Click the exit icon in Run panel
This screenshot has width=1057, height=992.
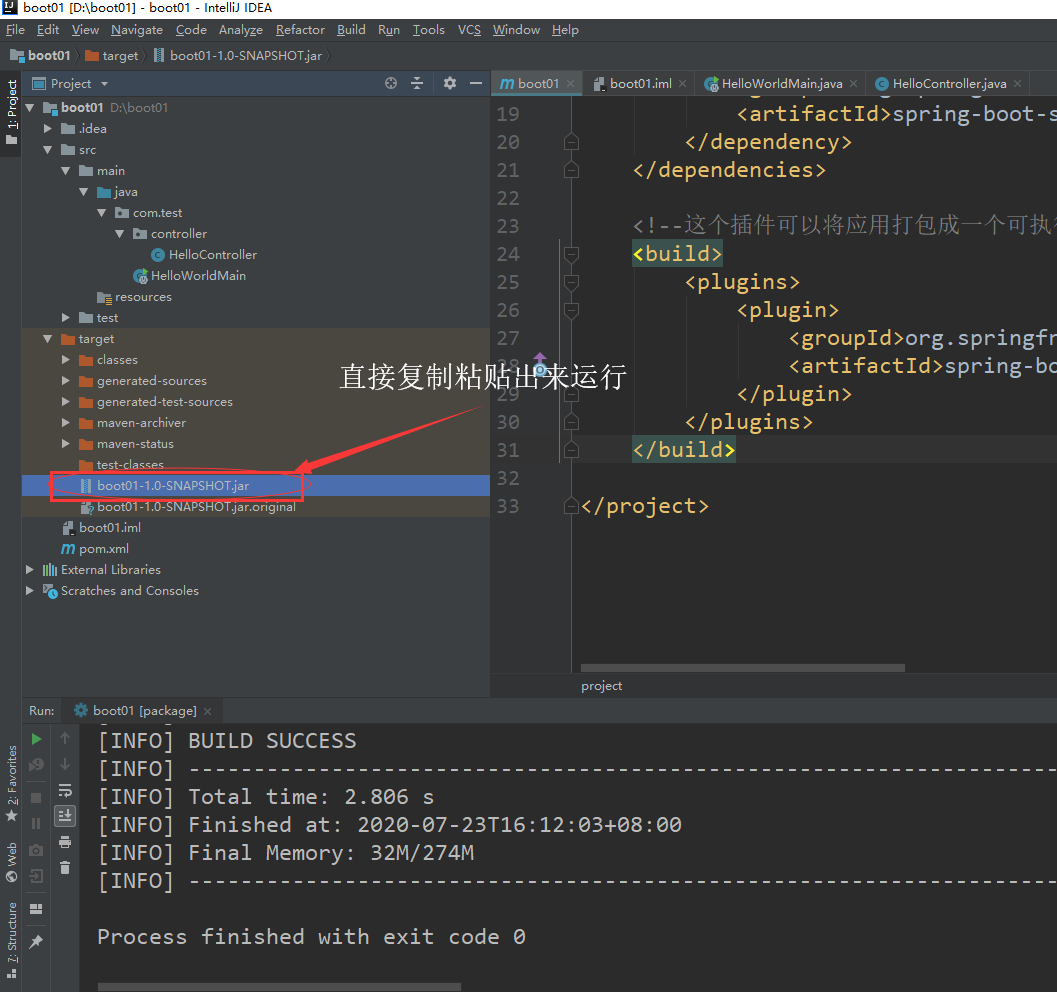click(x=36, y=876)
